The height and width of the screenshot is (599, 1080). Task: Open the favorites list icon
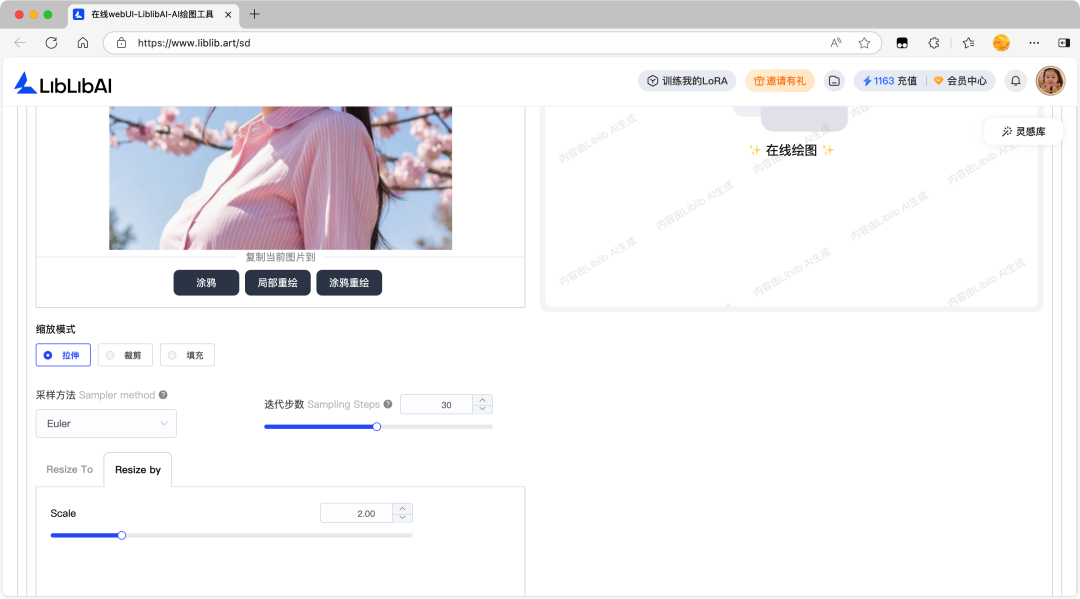[x=968, y=43]
